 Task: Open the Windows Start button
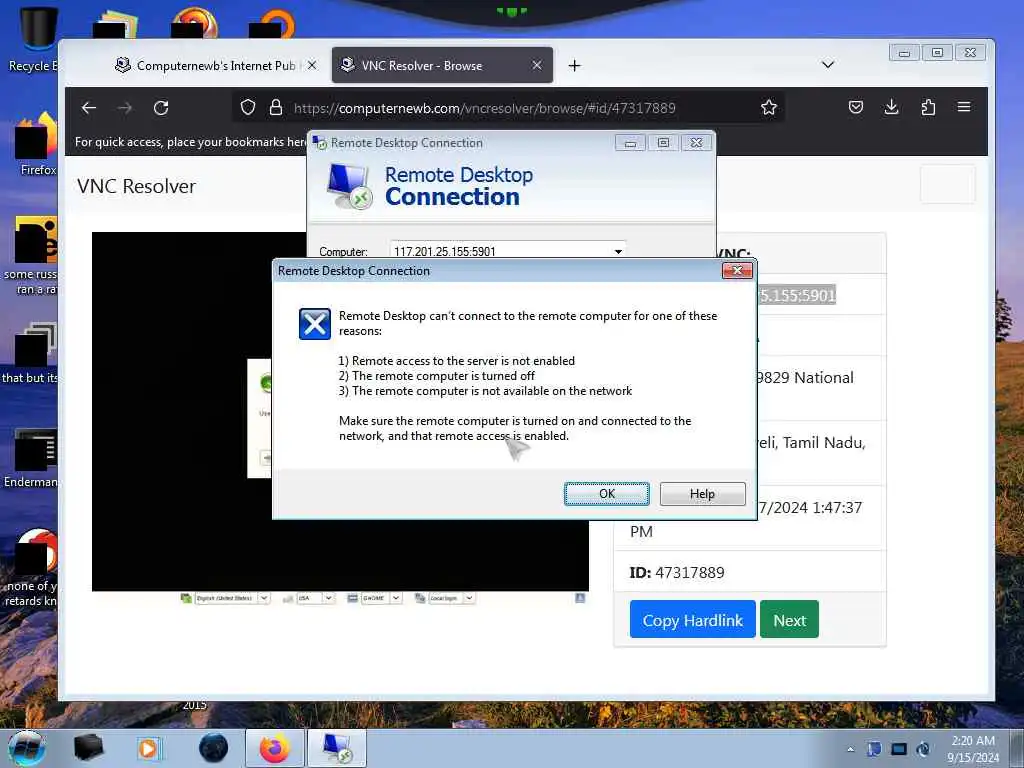(x=26, y=748)
